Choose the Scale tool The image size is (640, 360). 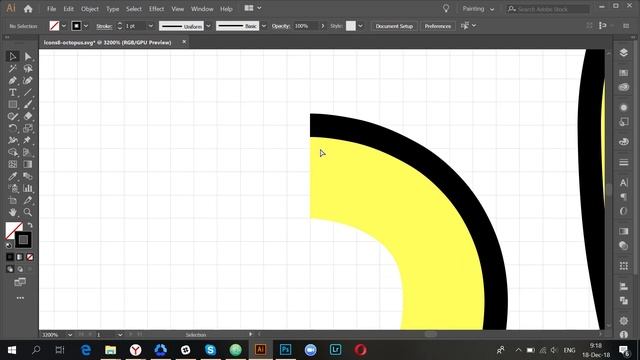pyautogui.click(x=28, y=128)
